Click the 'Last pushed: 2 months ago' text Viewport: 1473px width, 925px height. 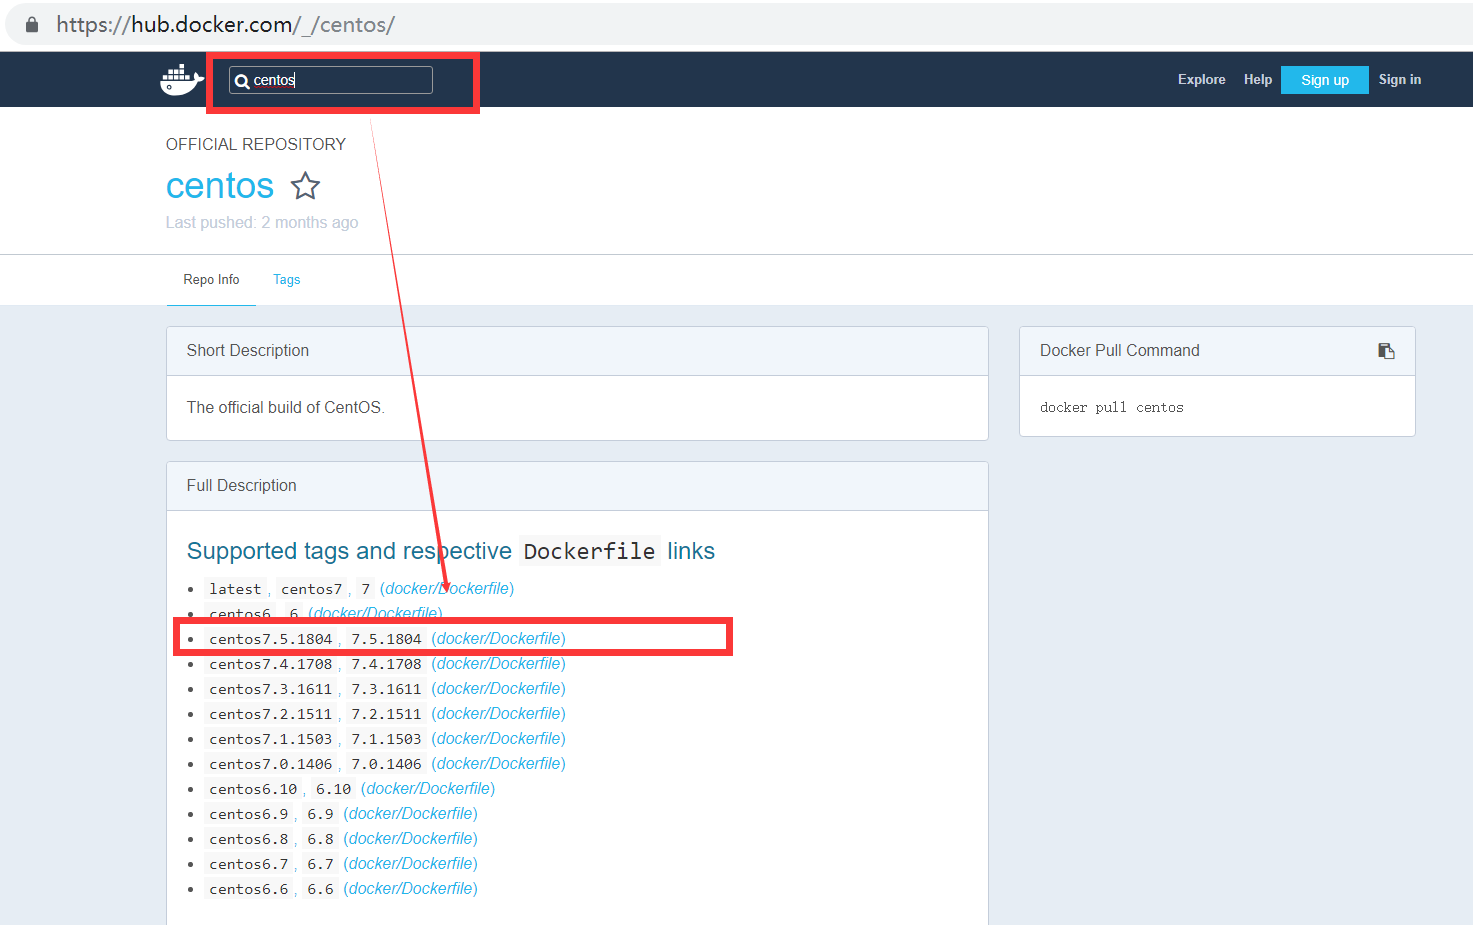(x=262, y=223)
